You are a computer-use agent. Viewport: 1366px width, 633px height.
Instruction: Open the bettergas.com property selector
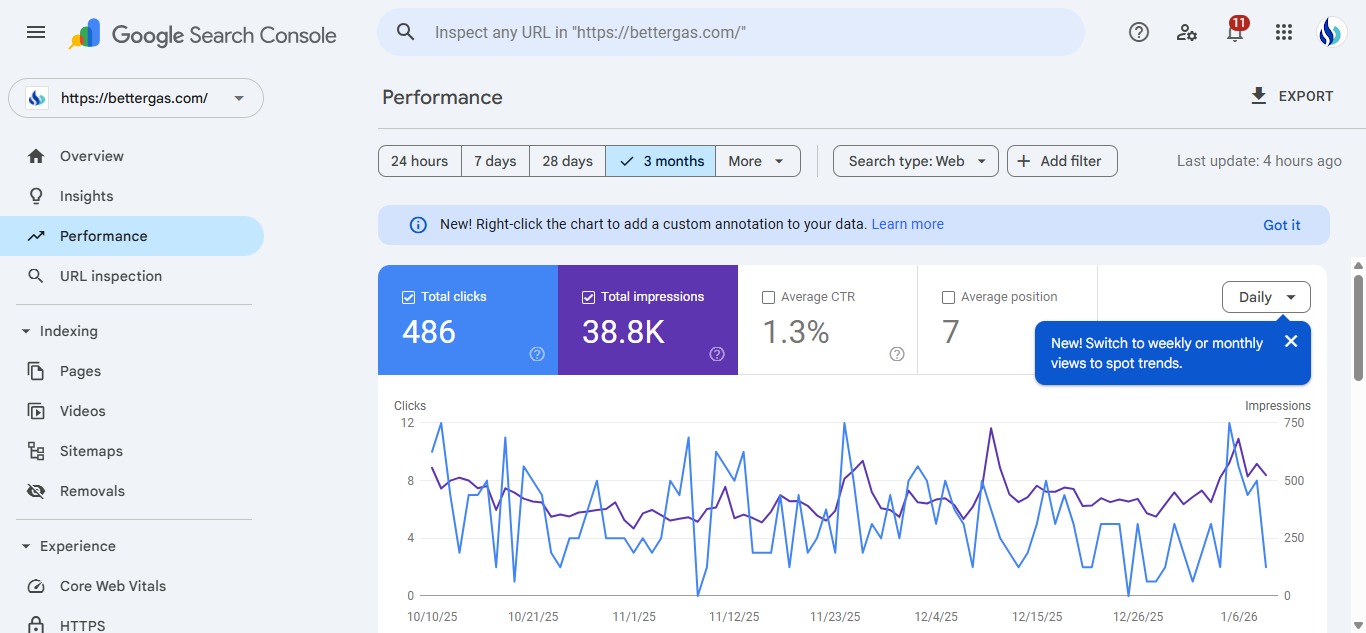136,98
